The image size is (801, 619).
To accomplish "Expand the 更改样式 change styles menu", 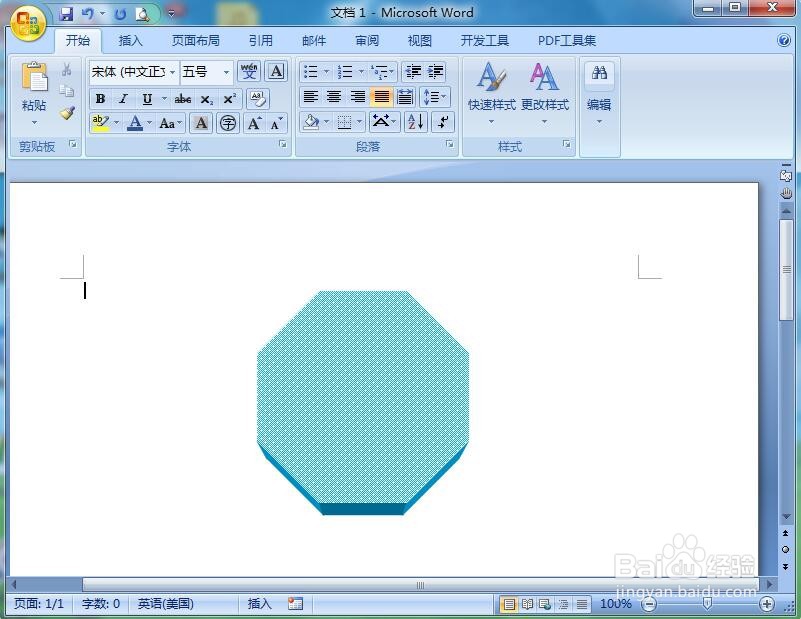I will 545,92.
